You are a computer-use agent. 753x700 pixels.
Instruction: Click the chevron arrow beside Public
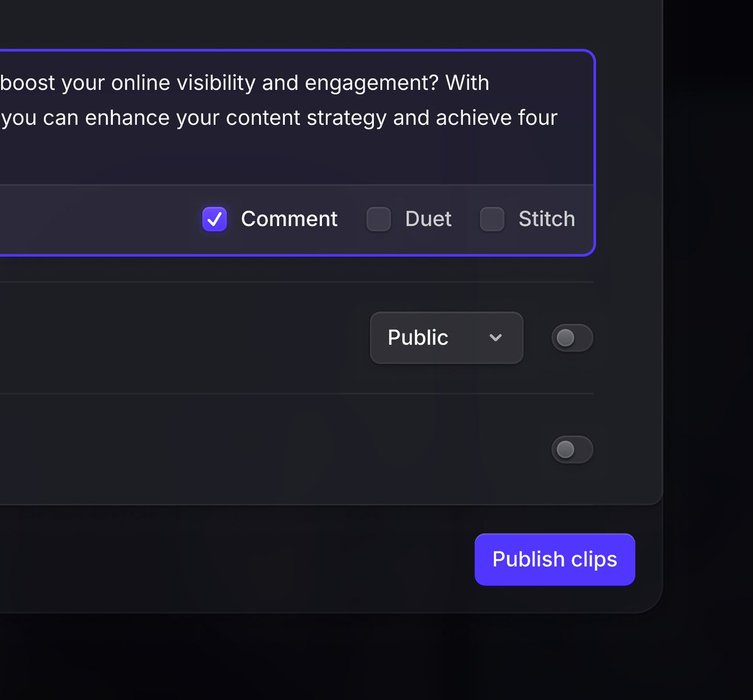point(496,338)
